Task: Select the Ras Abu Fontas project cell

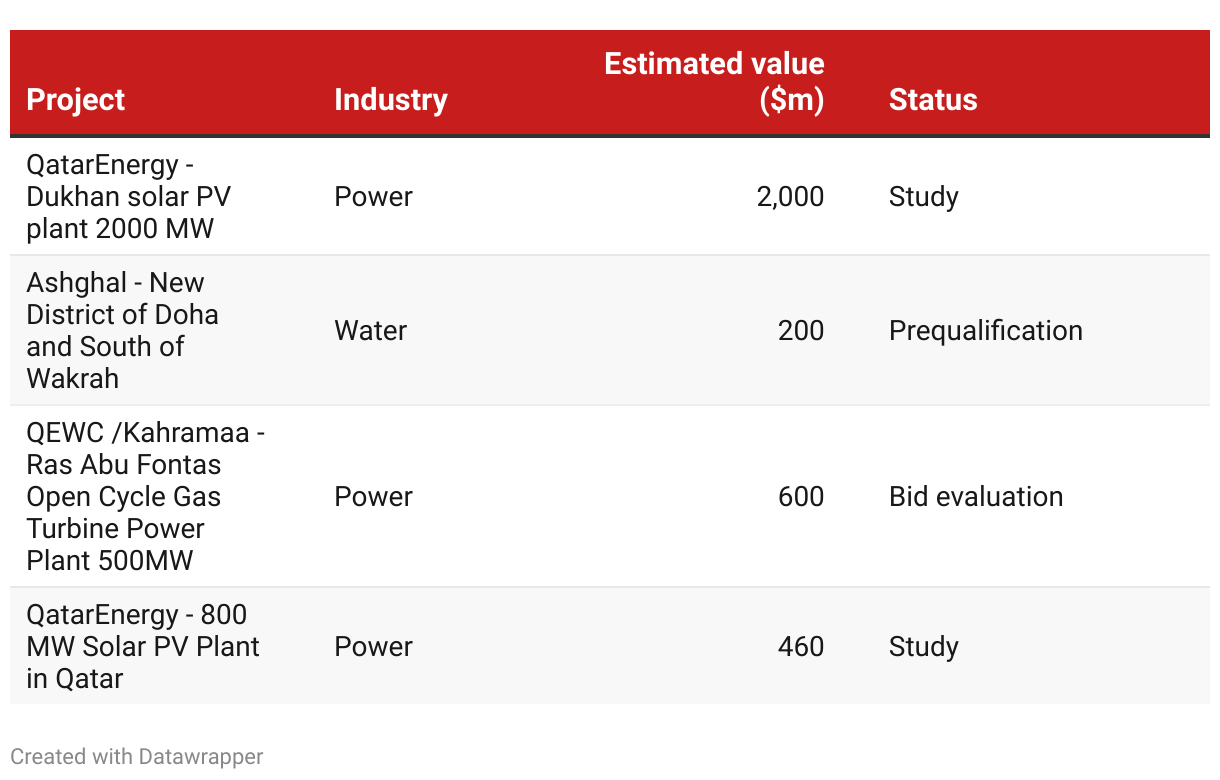Action: [145, 497]
